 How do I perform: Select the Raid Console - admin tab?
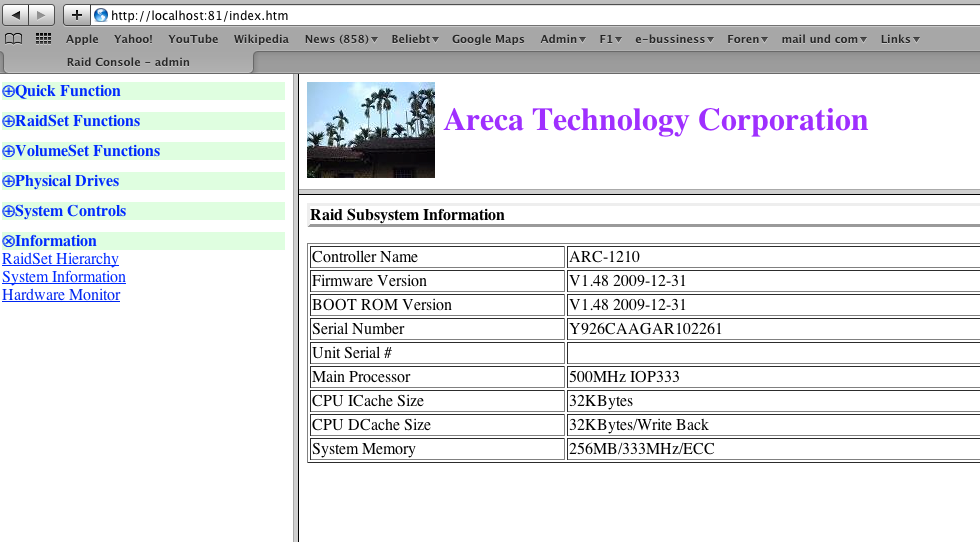tap(128, 62)
